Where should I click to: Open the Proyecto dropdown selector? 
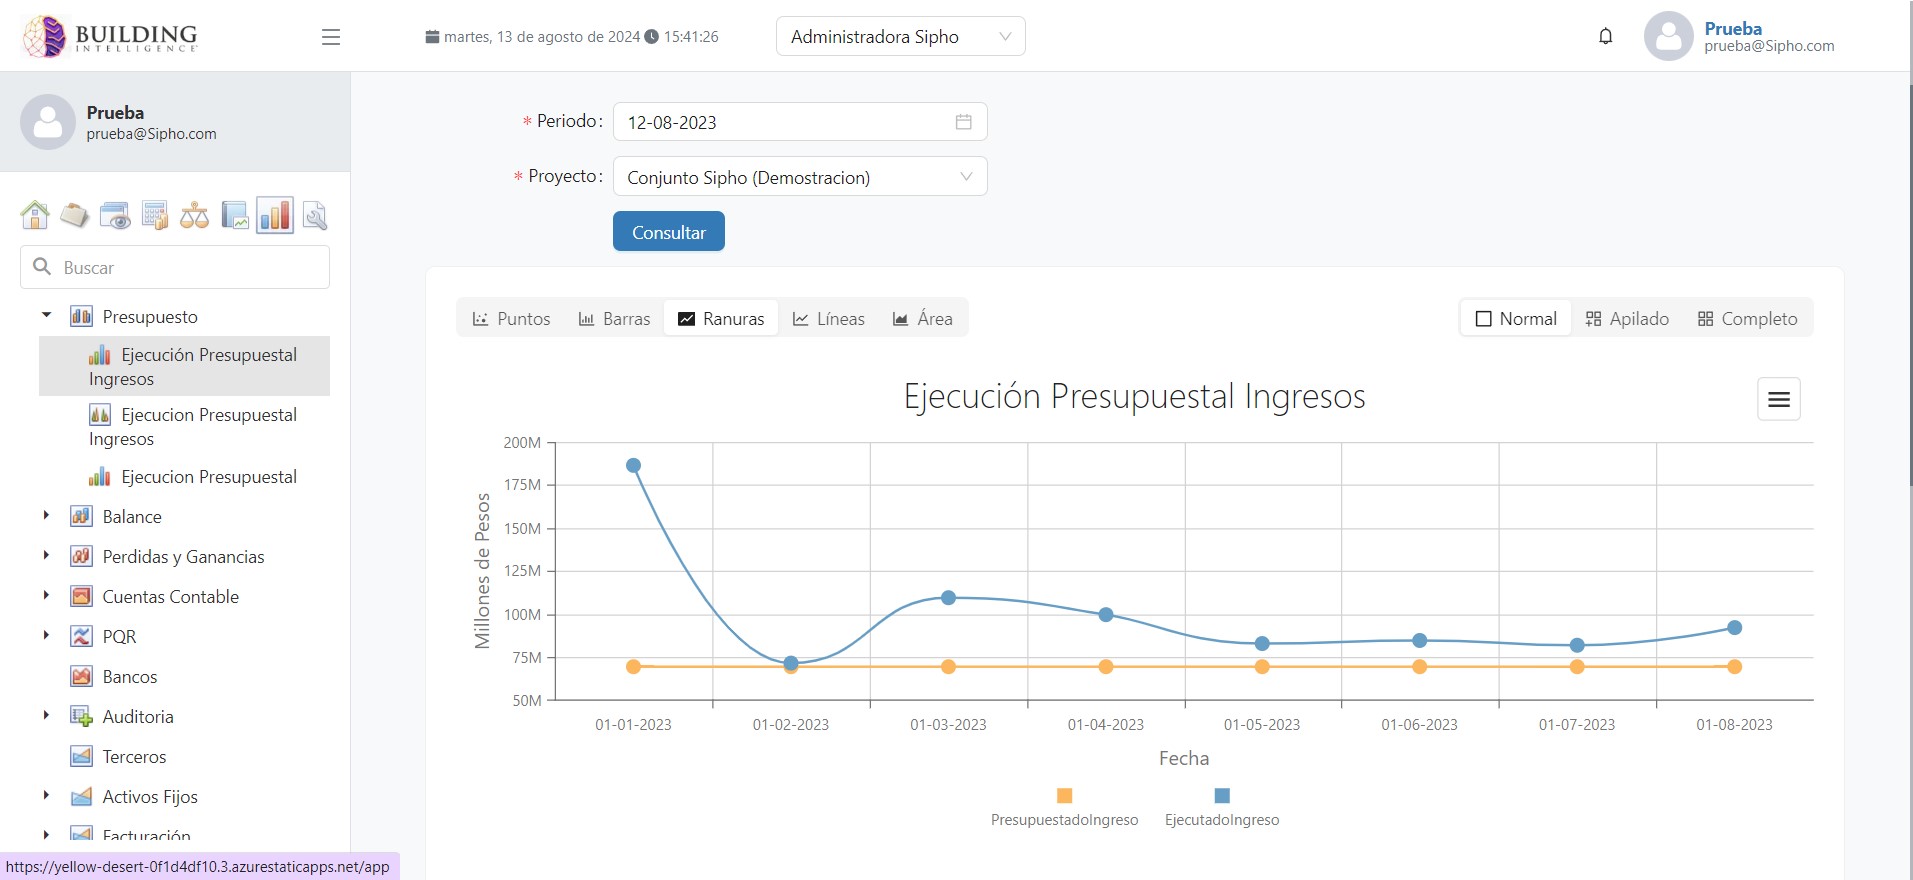point(799,177)
